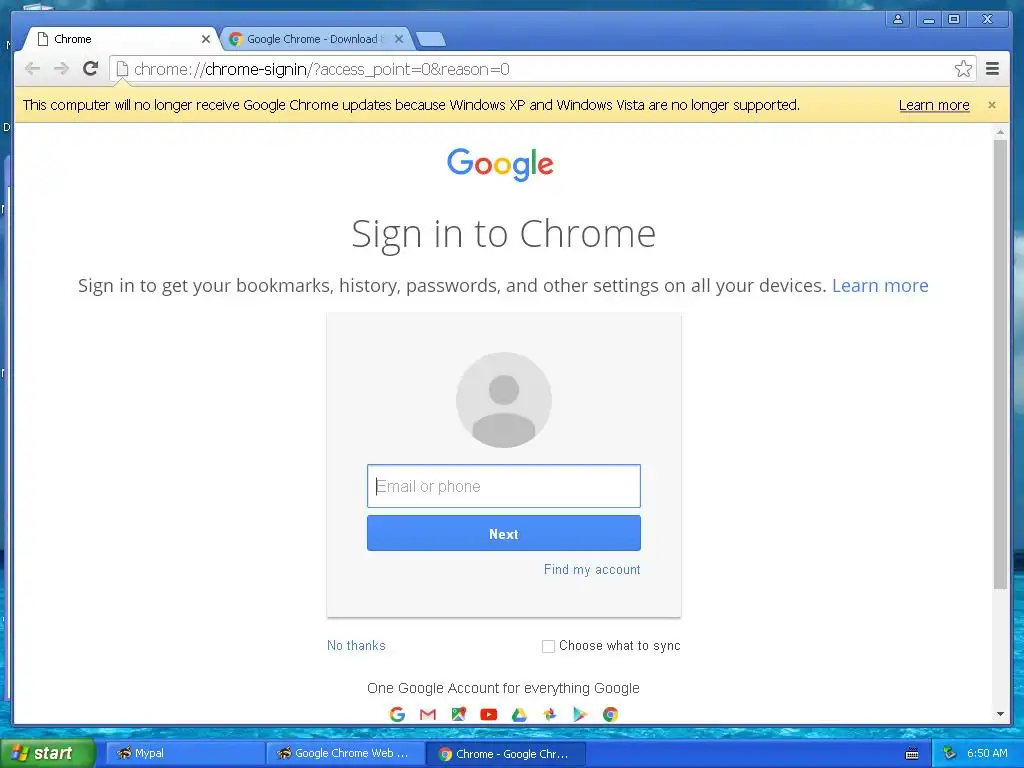Close the Google Chrome Download tab
Screen dimensions: 1024x768
point(399,39)
